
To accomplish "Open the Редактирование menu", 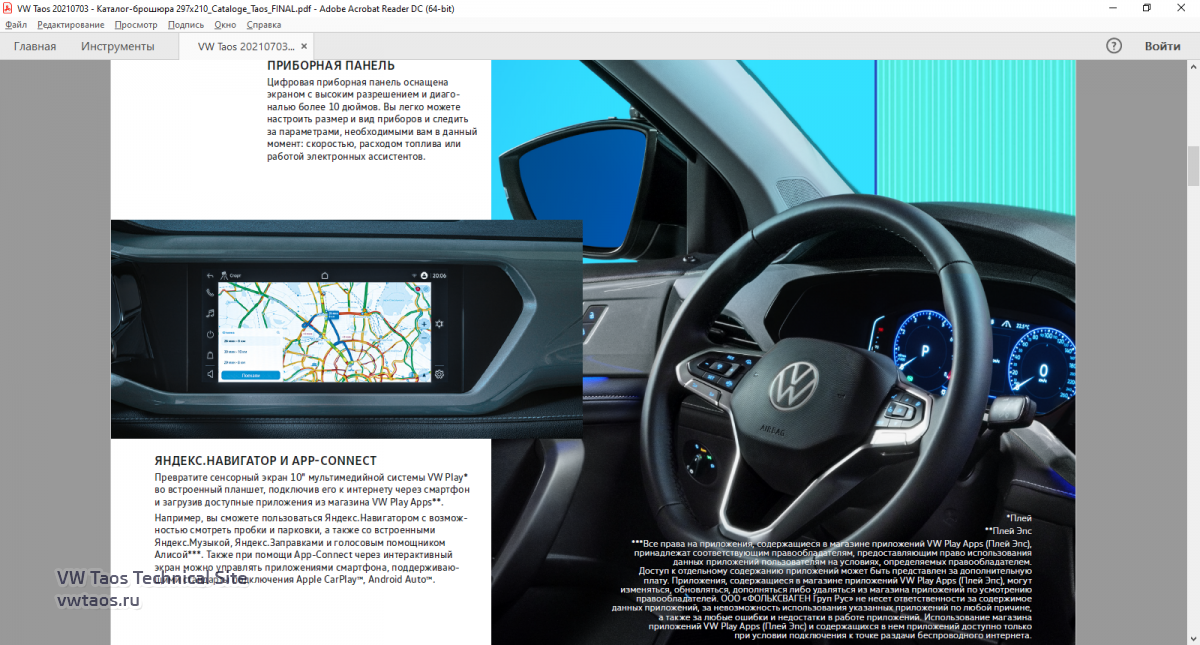I will pos(70,24).
